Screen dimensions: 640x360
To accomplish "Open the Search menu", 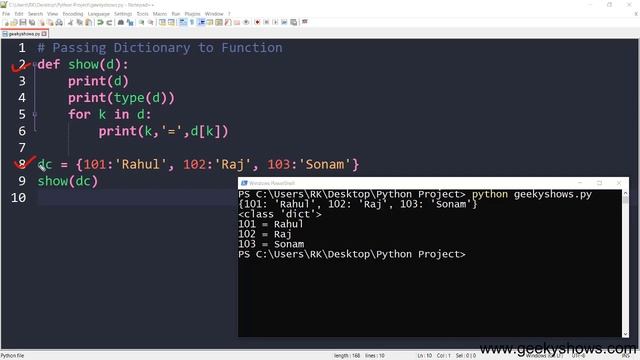I will pos(35,14).
